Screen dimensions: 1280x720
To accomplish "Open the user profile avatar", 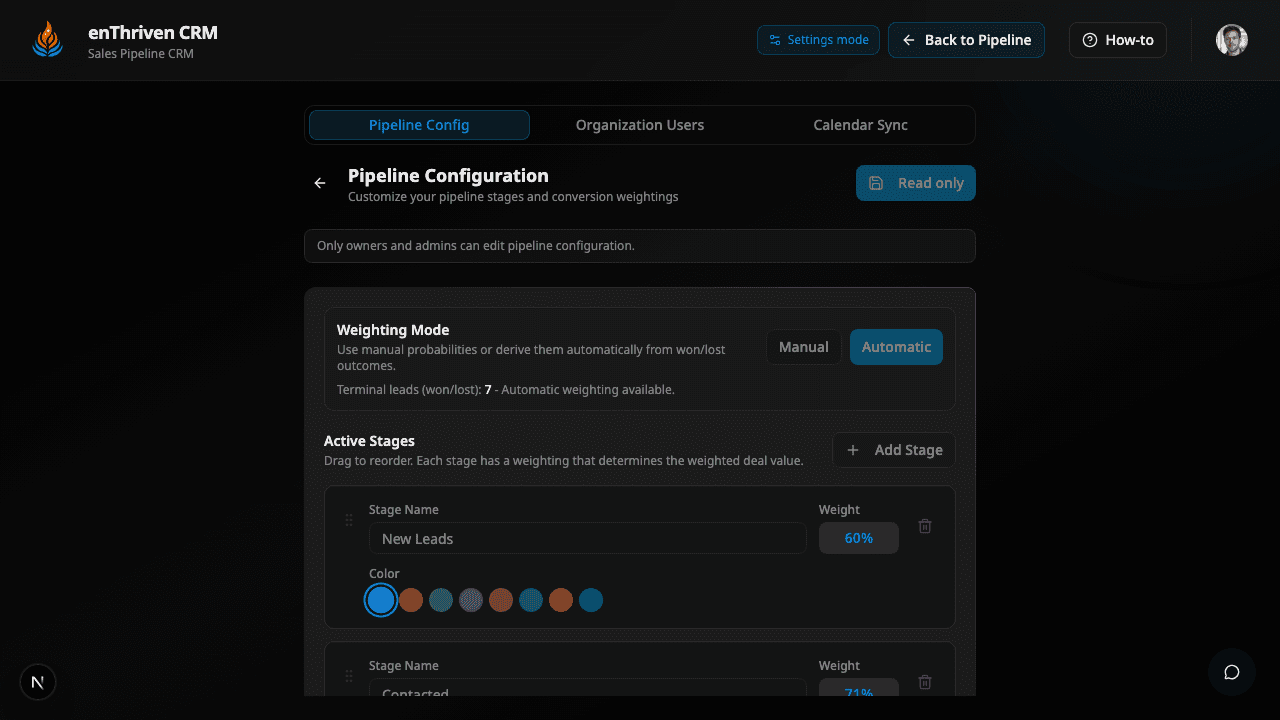I will pyautogui.click(x=1231, y=40).
